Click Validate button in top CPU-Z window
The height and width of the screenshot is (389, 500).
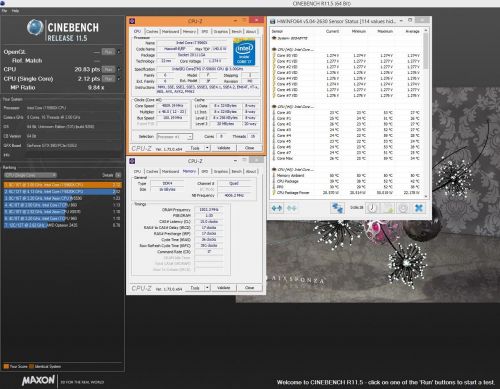click(224, 148)
